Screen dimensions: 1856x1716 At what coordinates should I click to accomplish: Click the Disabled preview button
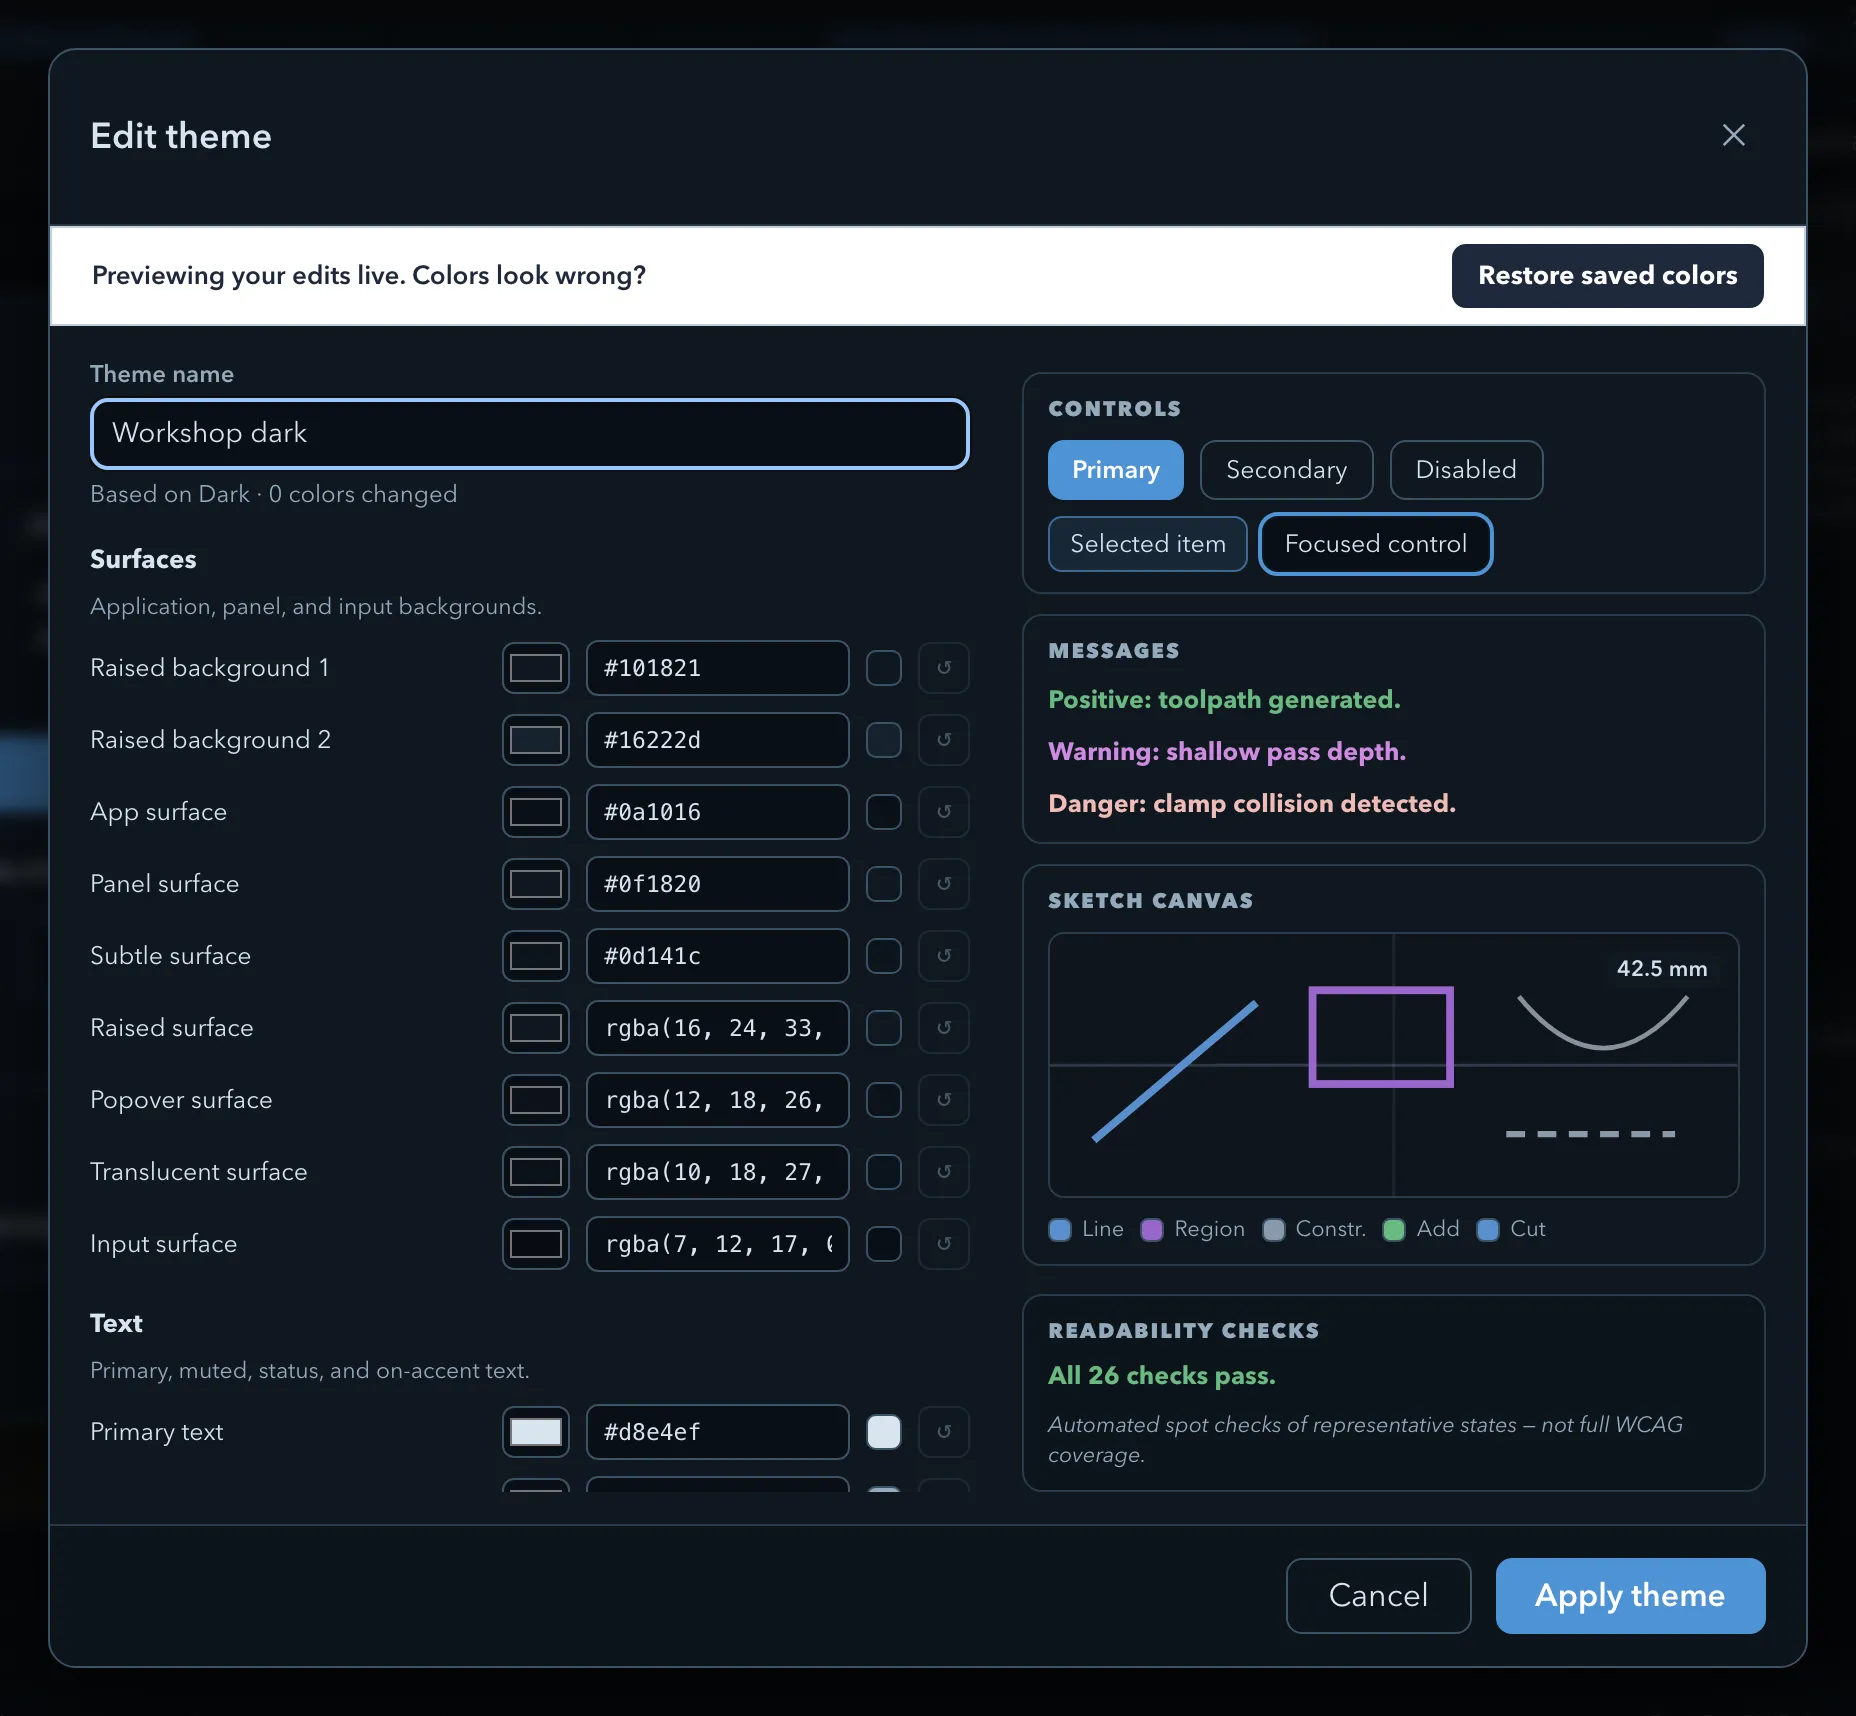[1466, 470]
